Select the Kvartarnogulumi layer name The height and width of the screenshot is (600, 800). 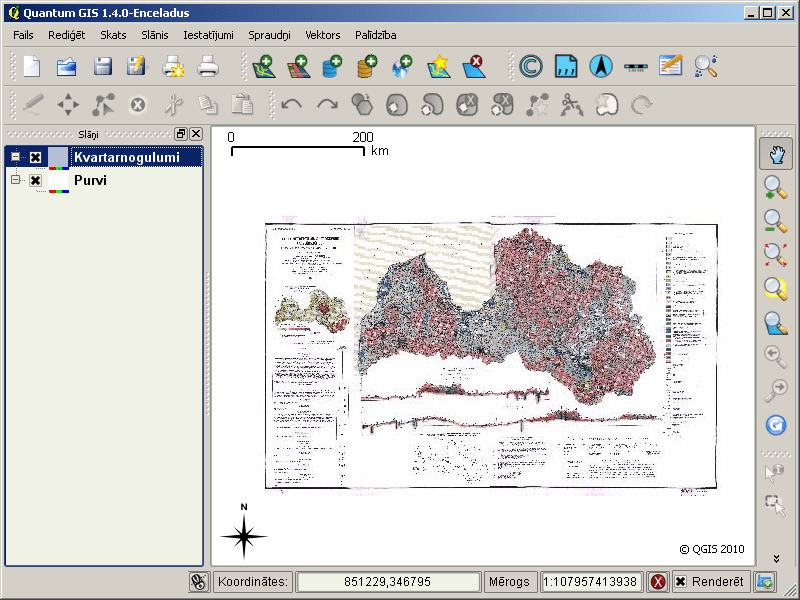pos(127,157)
